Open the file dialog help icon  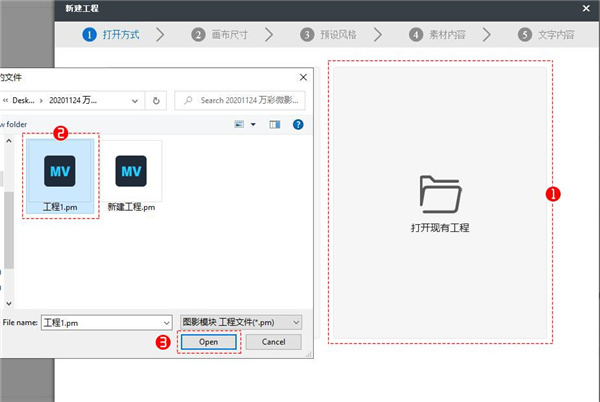point(298,124)
